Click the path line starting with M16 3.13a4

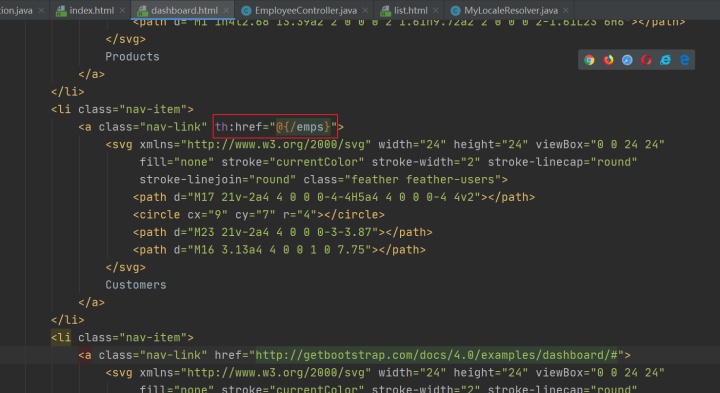click(x=279, y=250)
